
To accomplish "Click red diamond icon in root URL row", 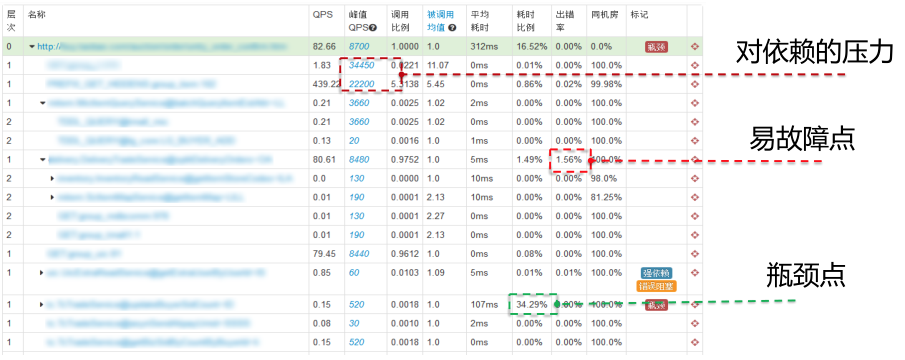I will 694,47.
